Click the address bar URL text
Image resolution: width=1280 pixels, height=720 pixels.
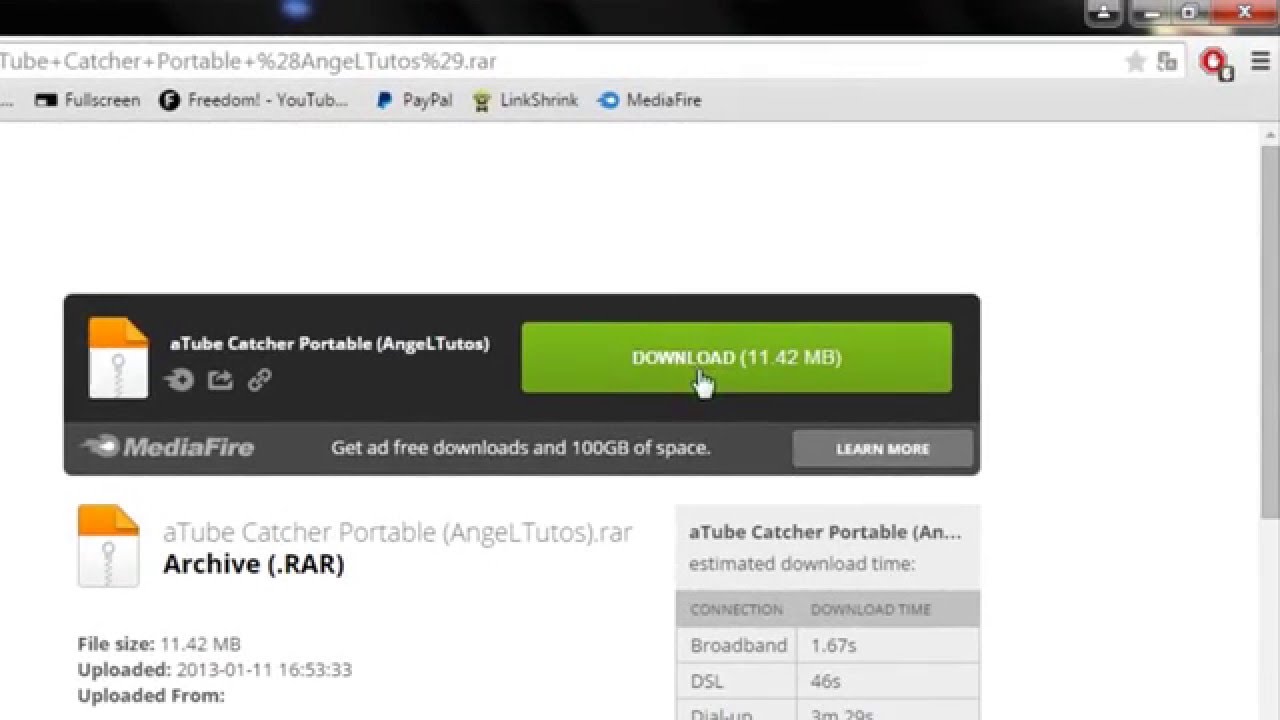[x=249, y=61]
